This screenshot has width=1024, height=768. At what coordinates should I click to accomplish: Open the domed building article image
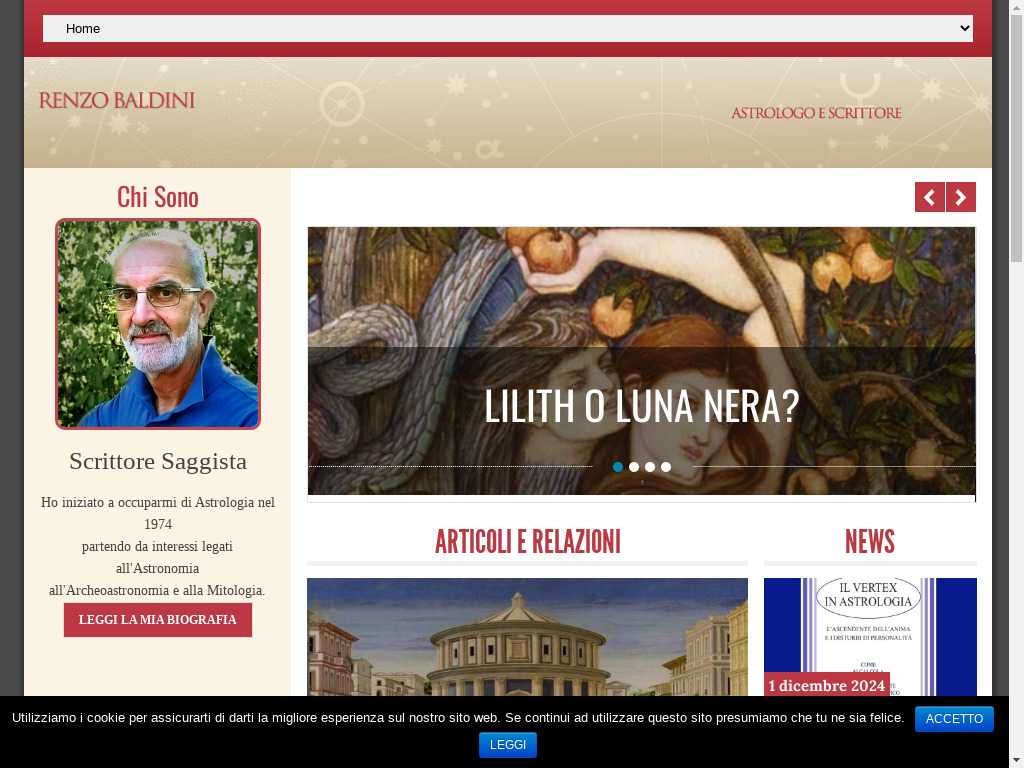pyautogui.click(x=527, y=637)
